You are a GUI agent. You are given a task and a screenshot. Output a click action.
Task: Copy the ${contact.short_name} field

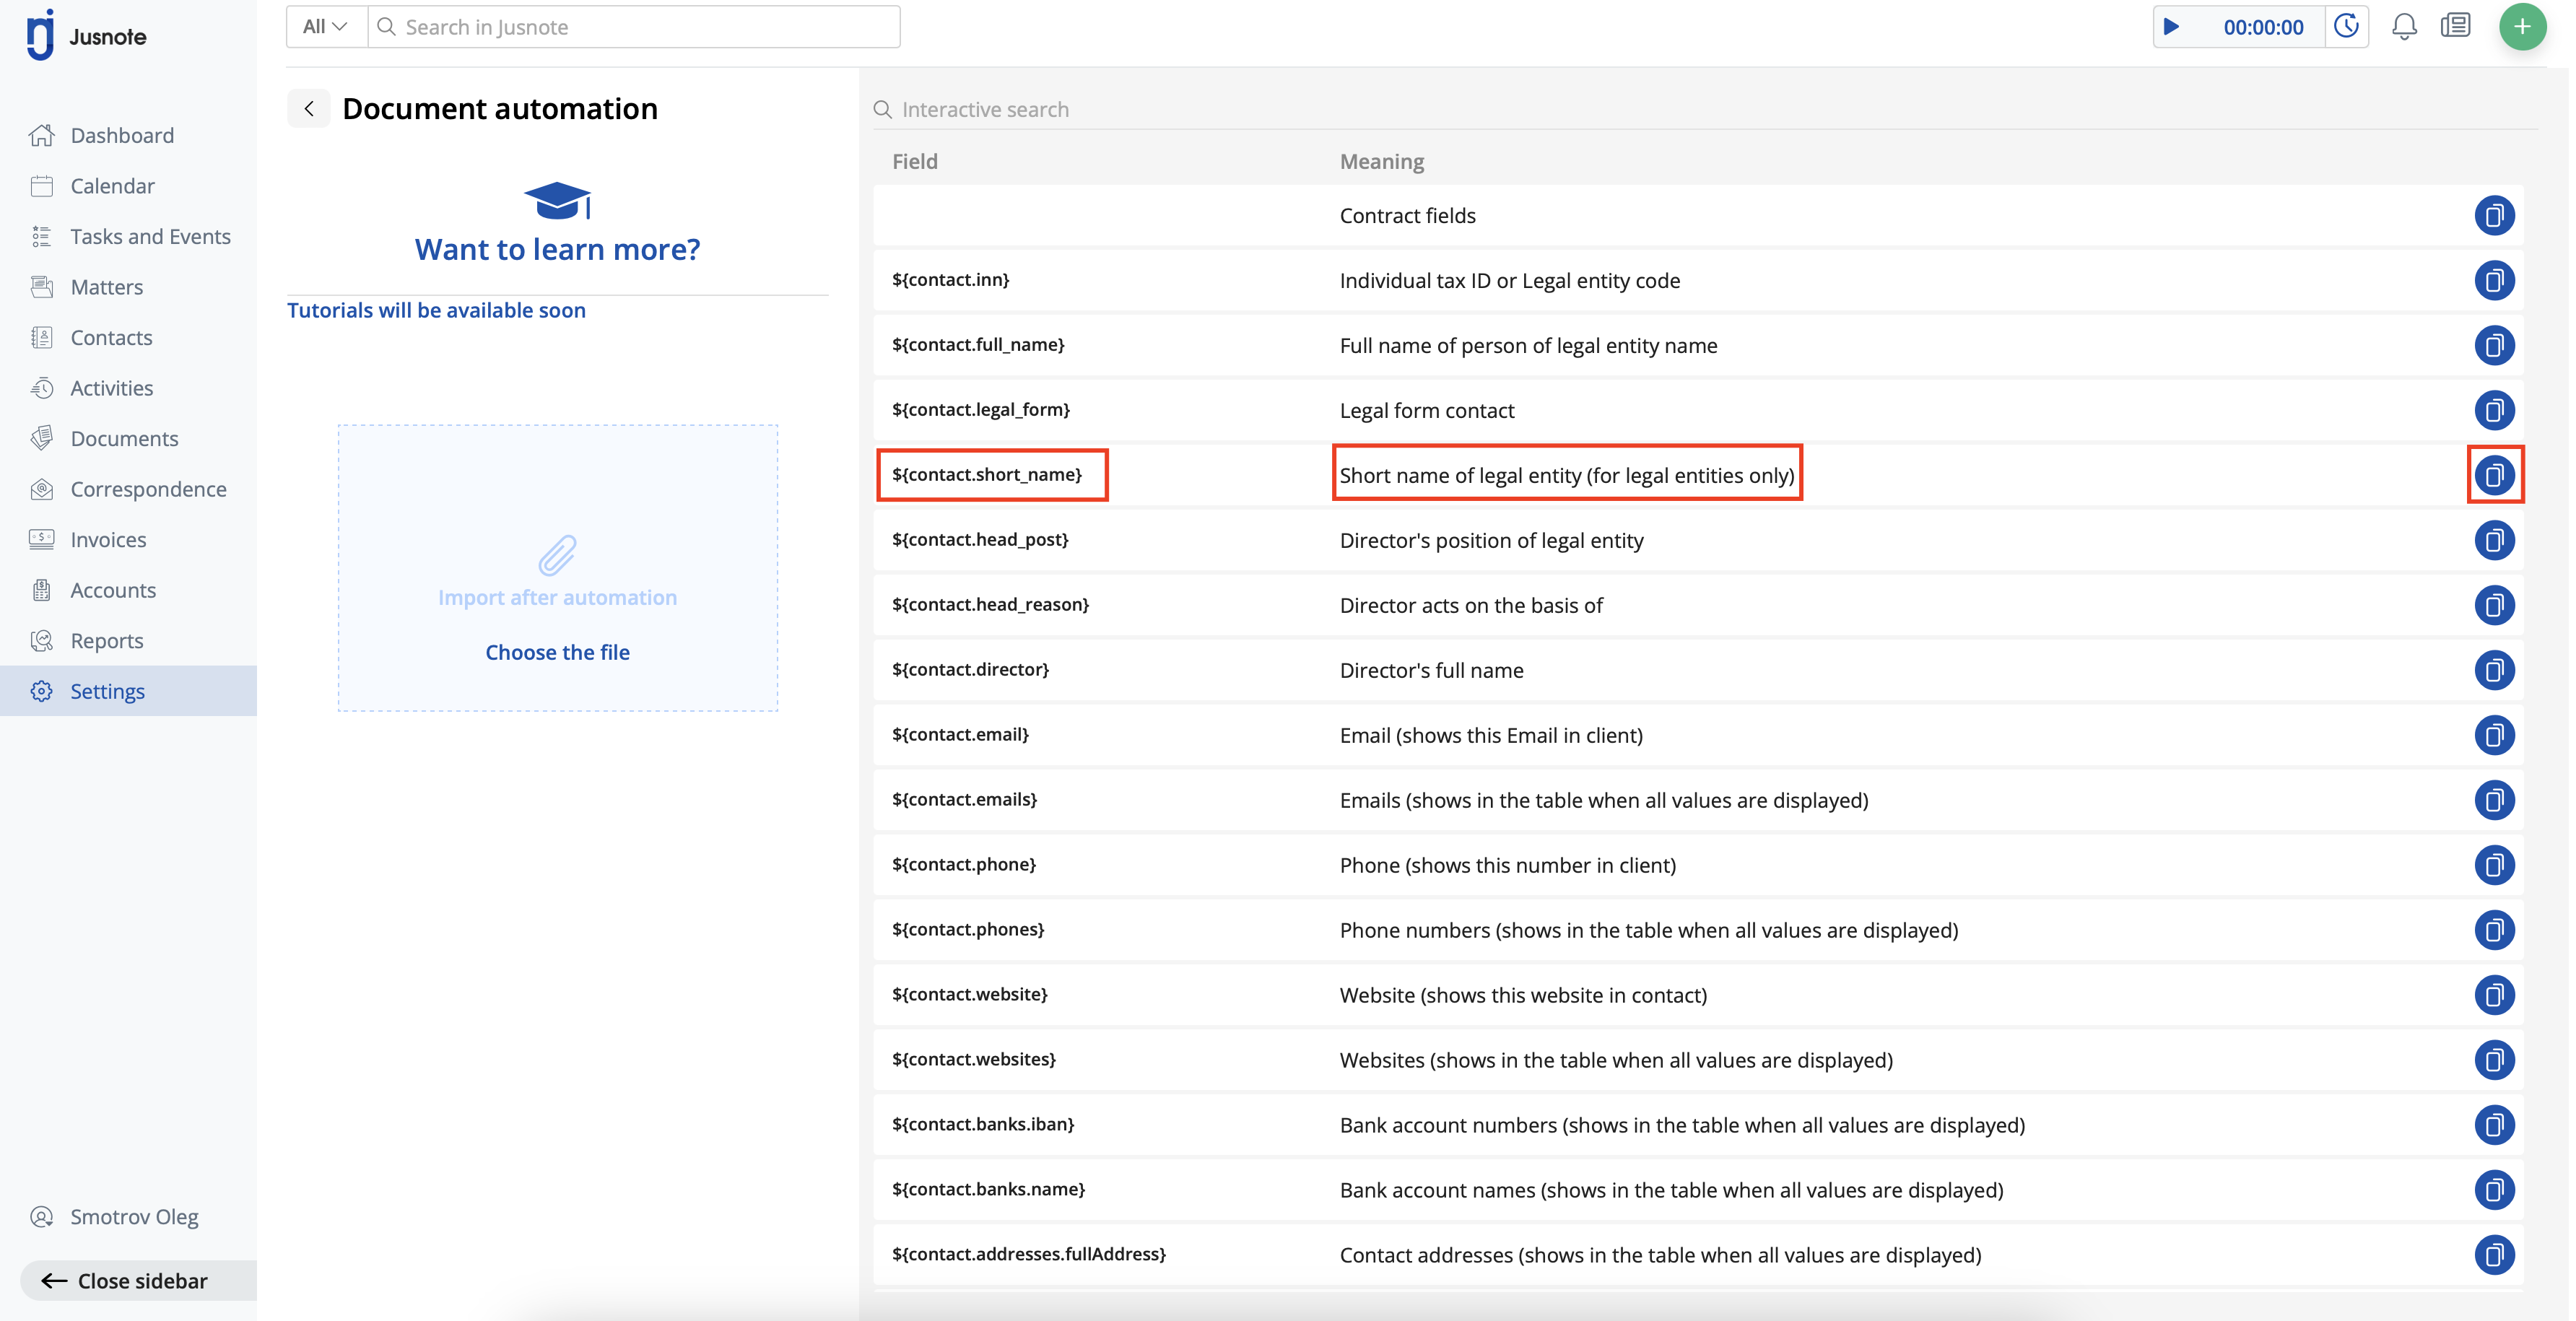(2494, 475)
